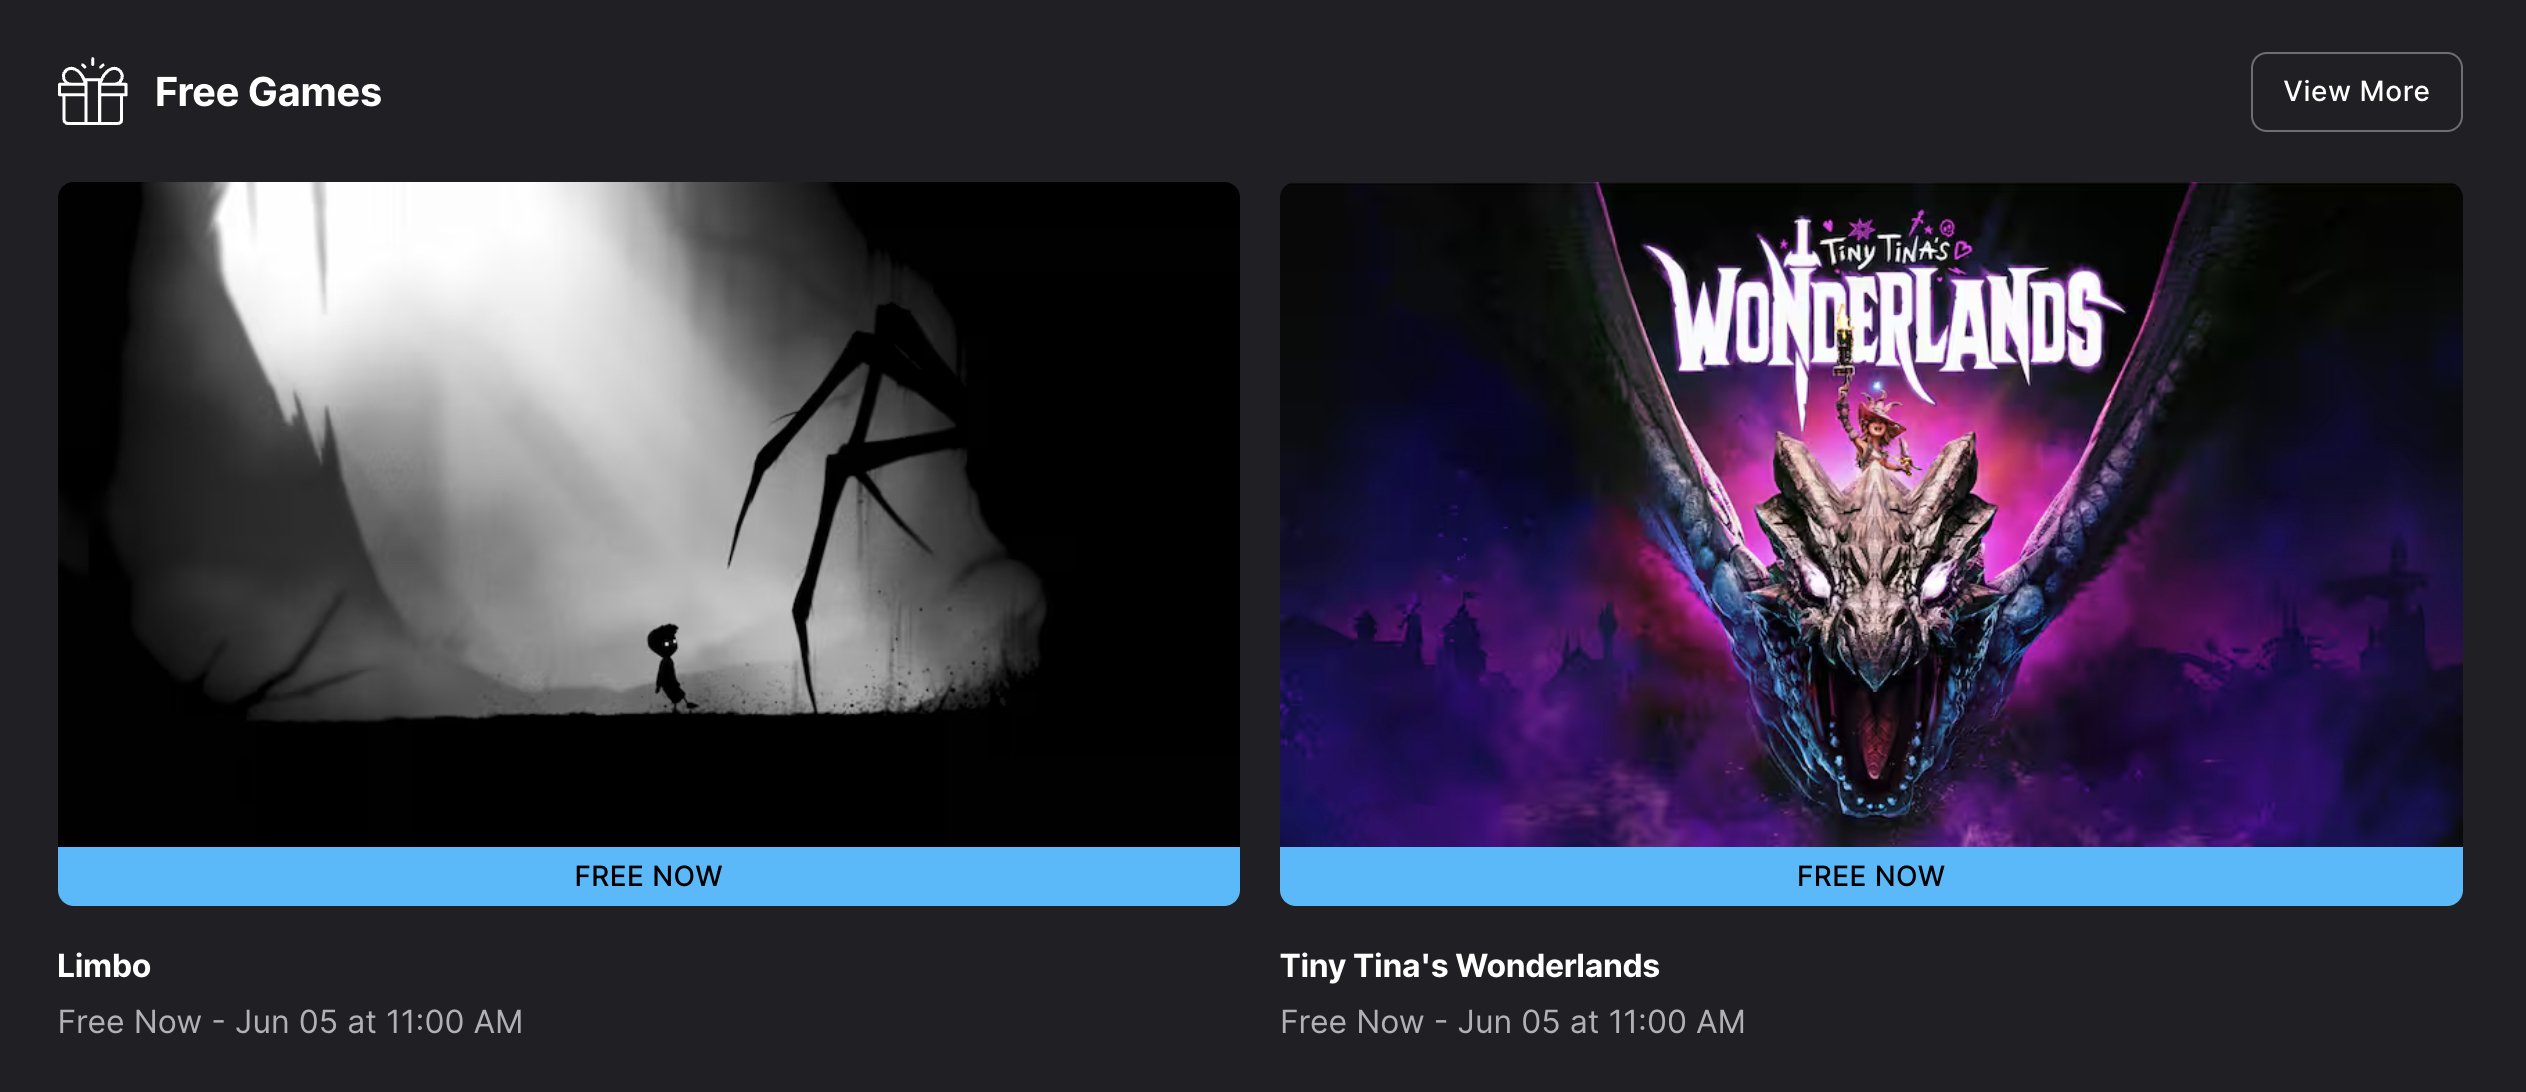Click the FREE NOW banner under Limbo
Image resolution: width=2526 pixels, height=1092 pixels.
pyautogui.click(x=649, y=876)
